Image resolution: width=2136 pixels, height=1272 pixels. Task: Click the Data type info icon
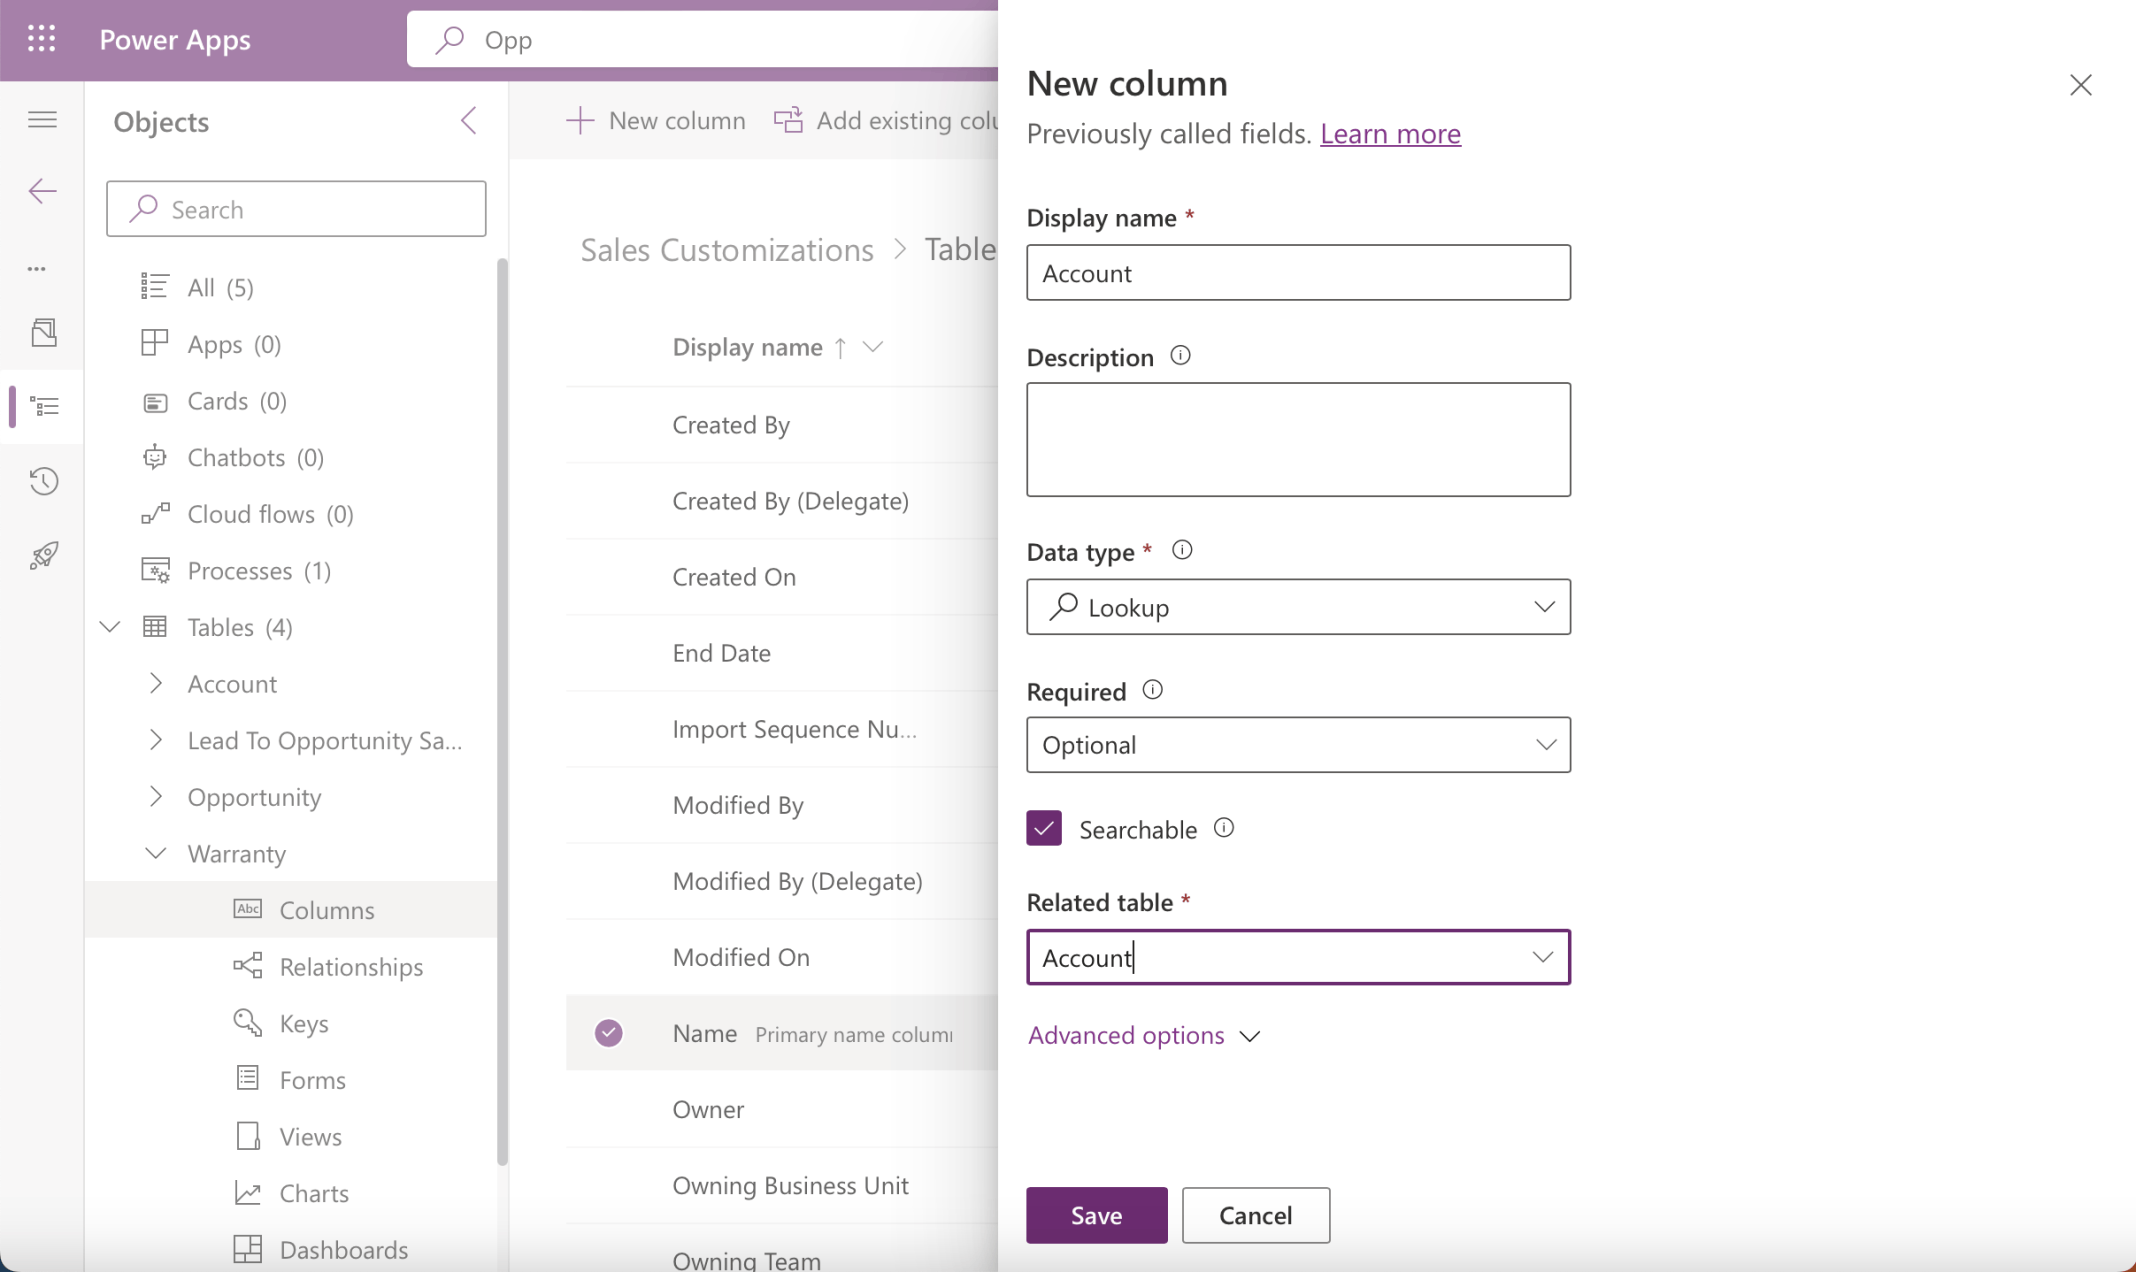[1181, 551]
